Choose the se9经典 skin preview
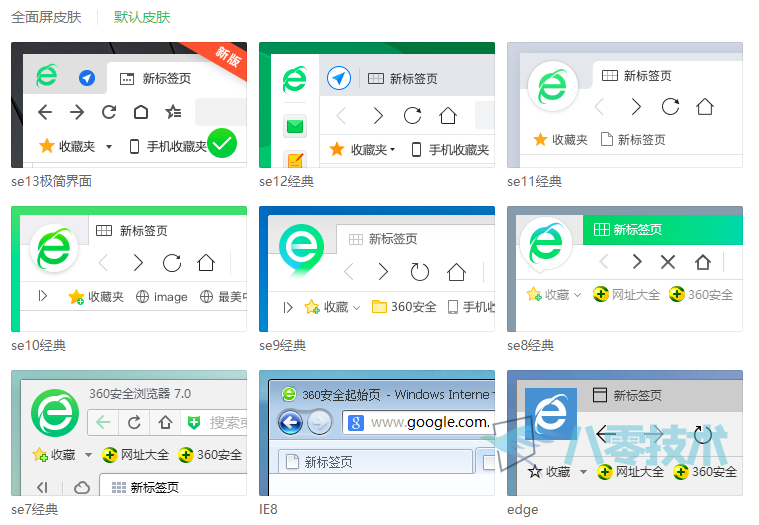This screenshot has height=525, width=759. (x=377, y=269)
